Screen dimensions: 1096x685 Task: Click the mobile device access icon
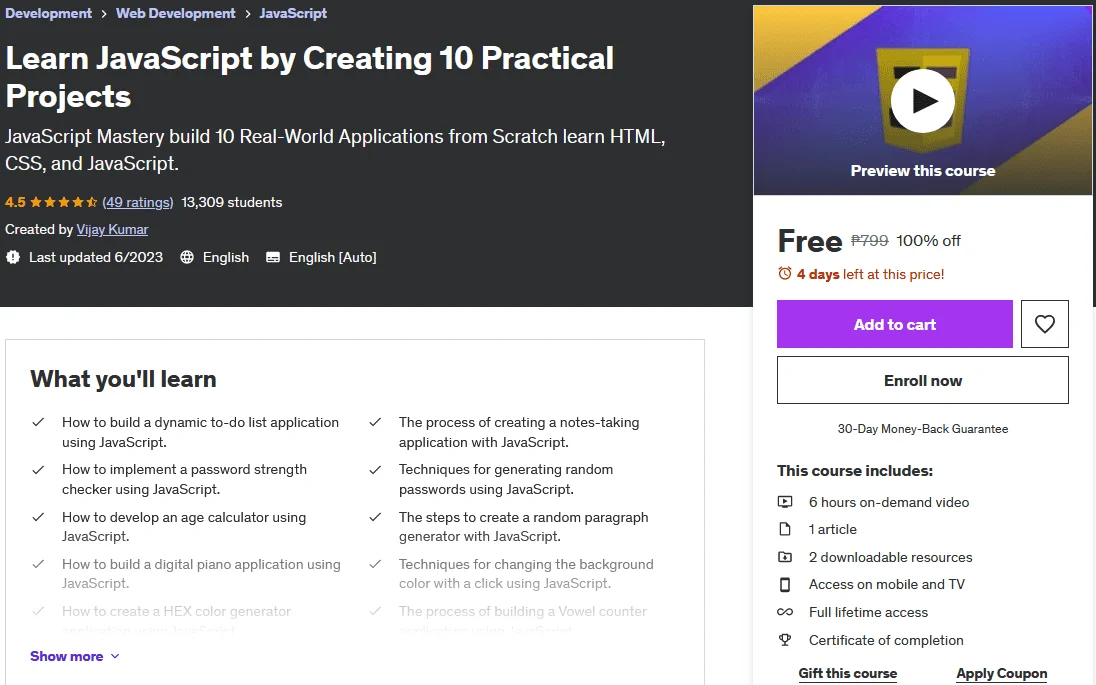pyautogui.click(x=785, y=584)
